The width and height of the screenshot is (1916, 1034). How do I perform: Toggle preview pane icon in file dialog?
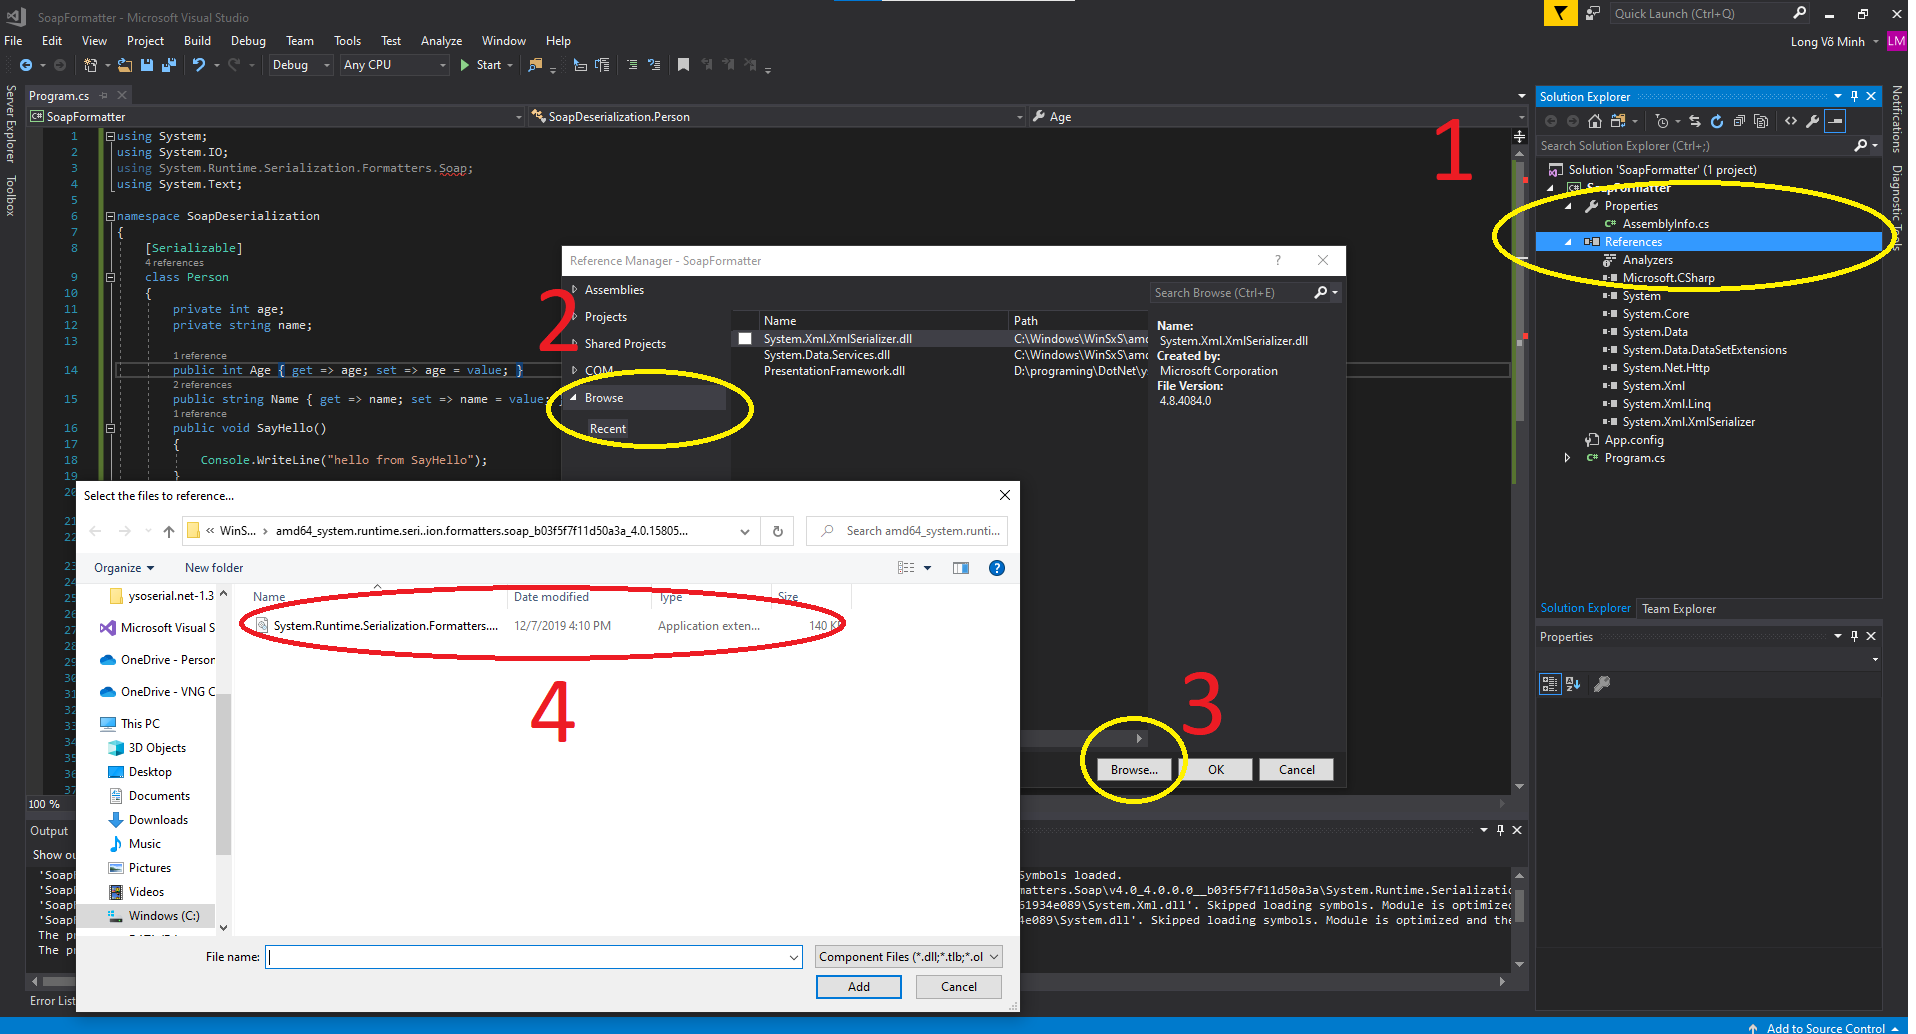click(961, 568)
